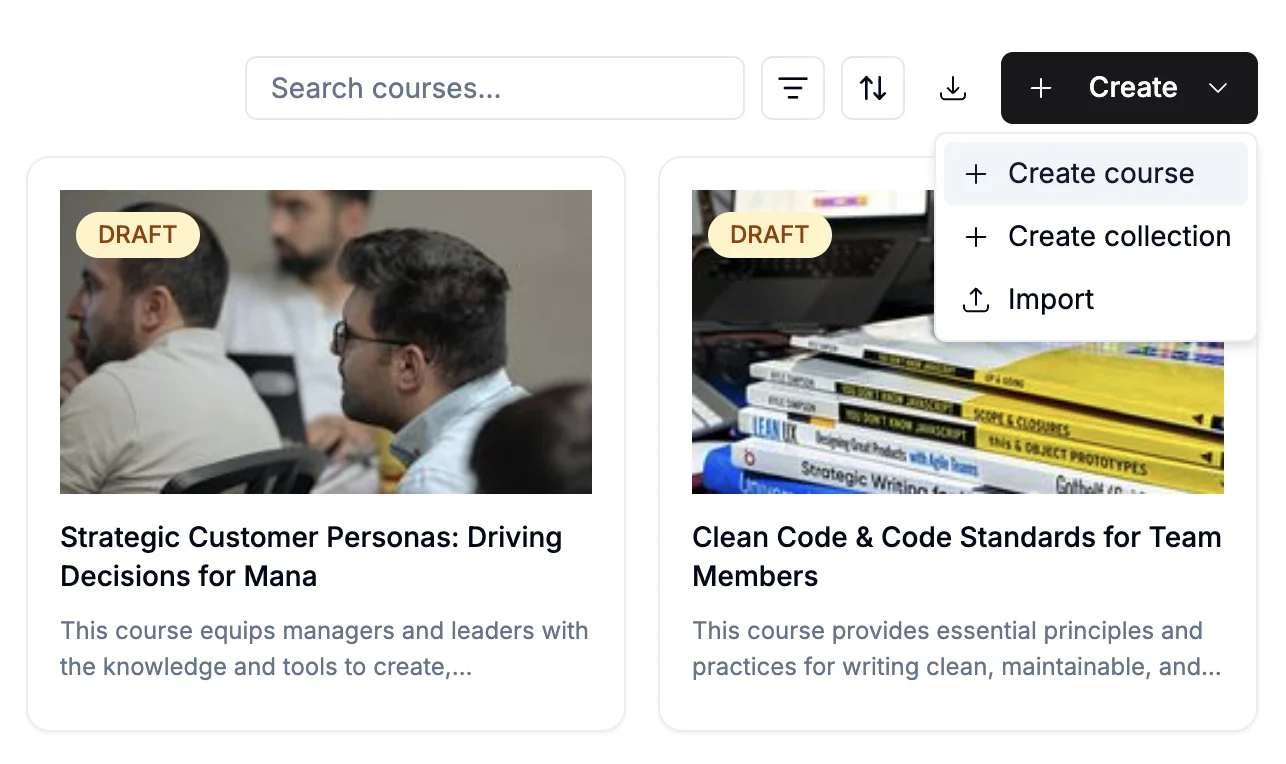Click the plus icon in Create button
Screen dimensions: 1286x764
point(1041,88)
